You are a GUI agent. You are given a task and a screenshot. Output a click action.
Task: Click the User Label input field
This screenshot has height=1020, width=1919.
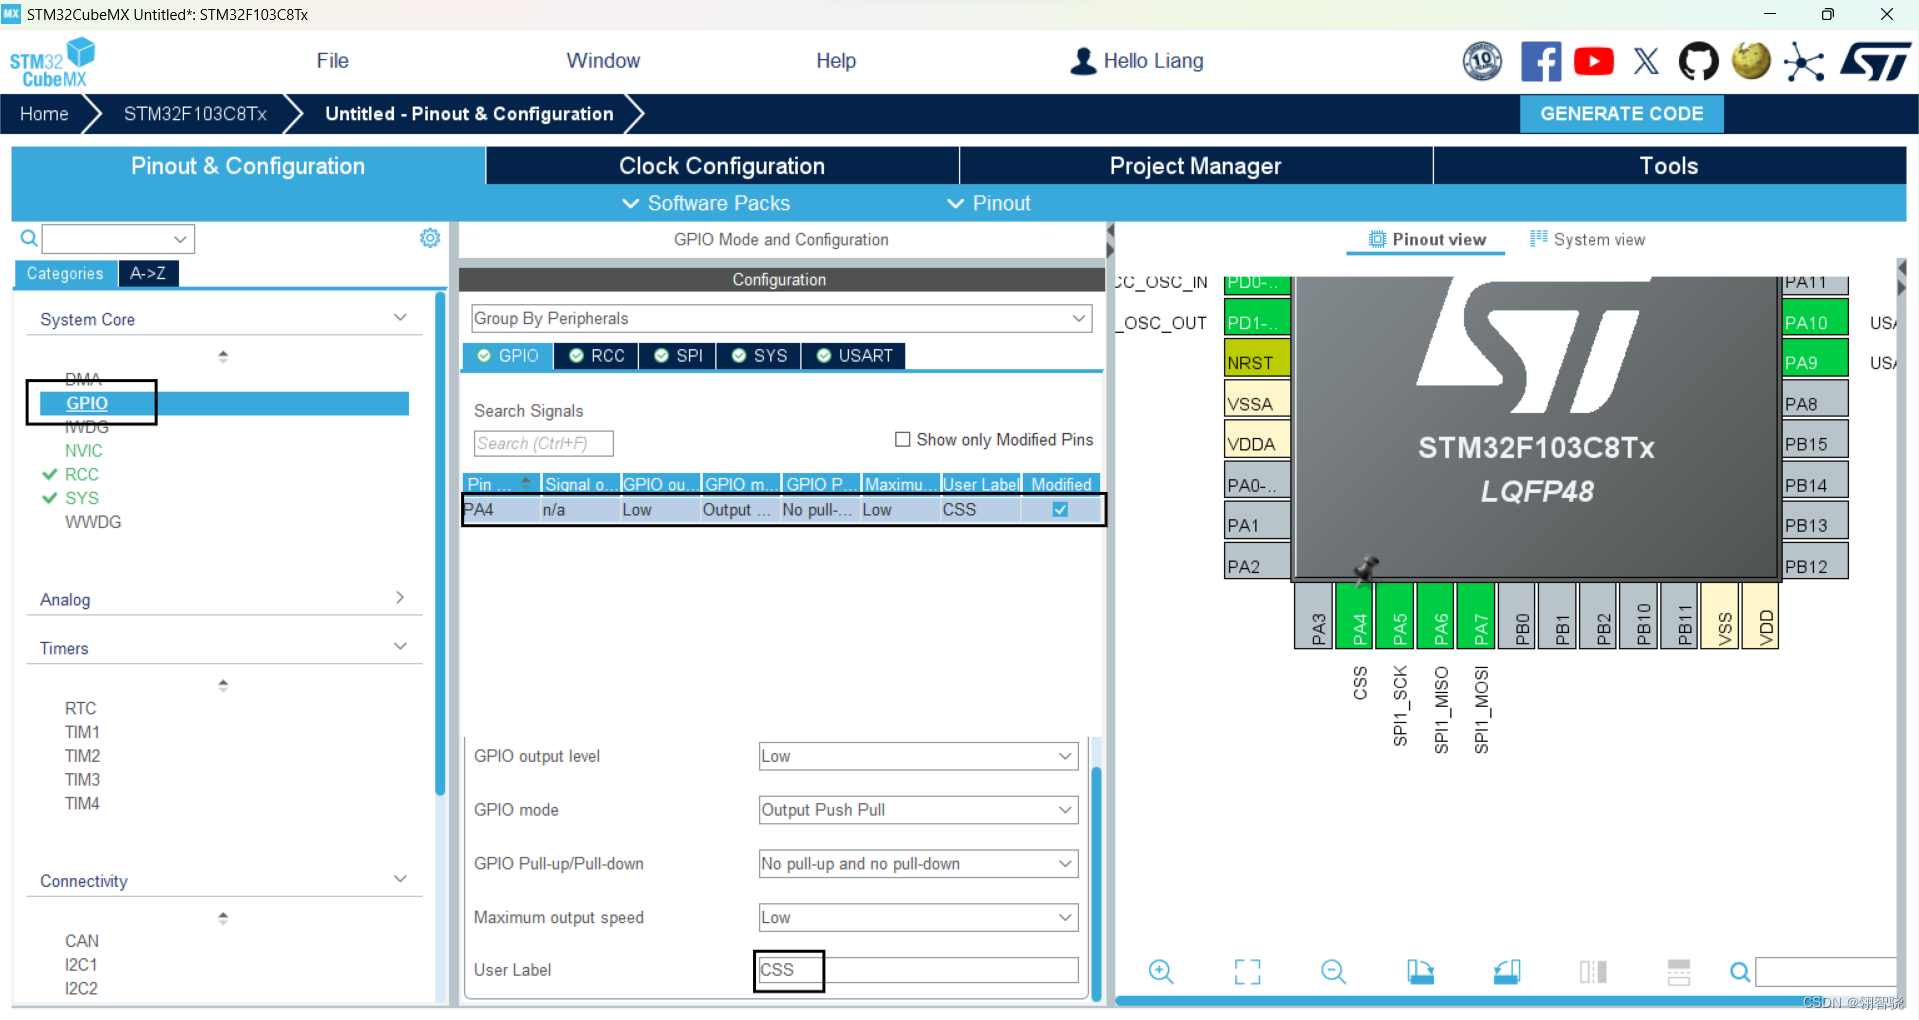pyautogui.click(x=918, y=970)
